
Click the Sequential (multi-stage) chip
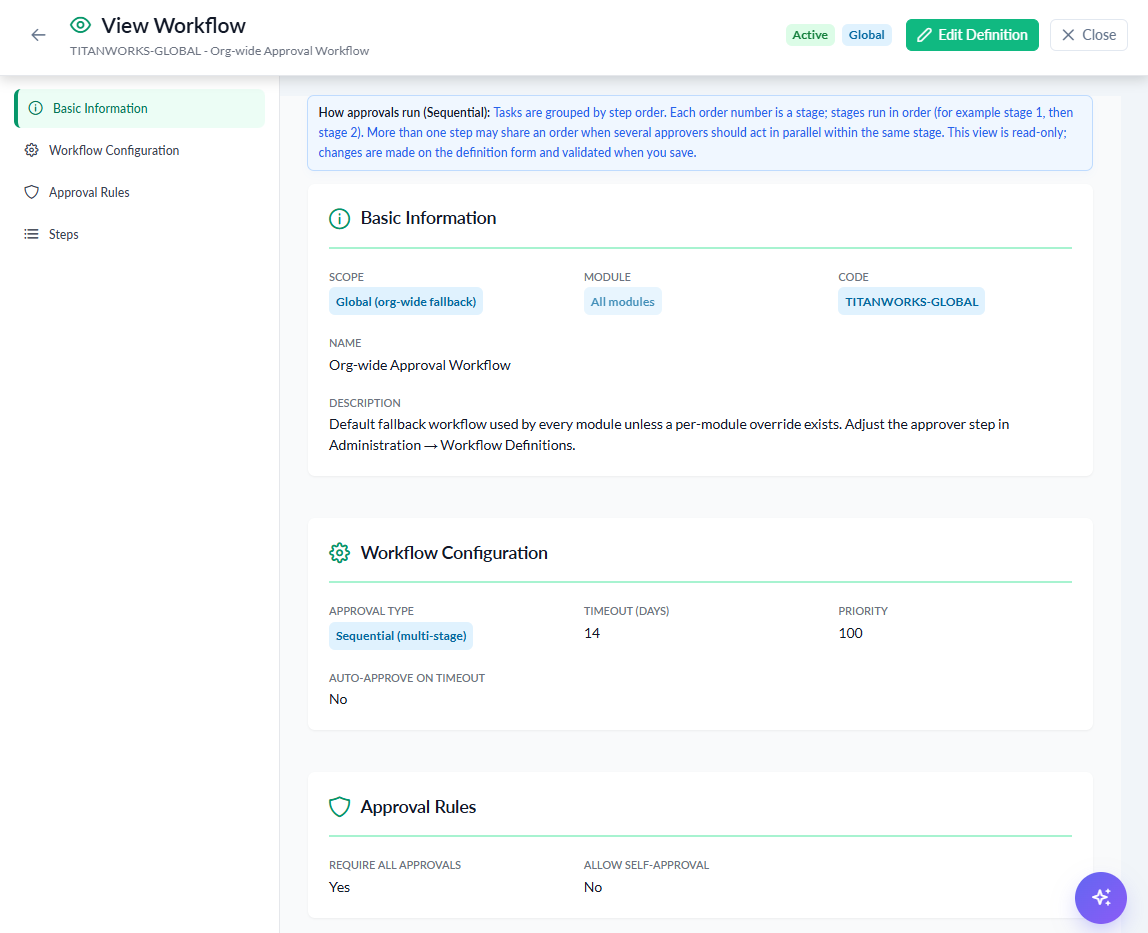(x=400, y=636)
